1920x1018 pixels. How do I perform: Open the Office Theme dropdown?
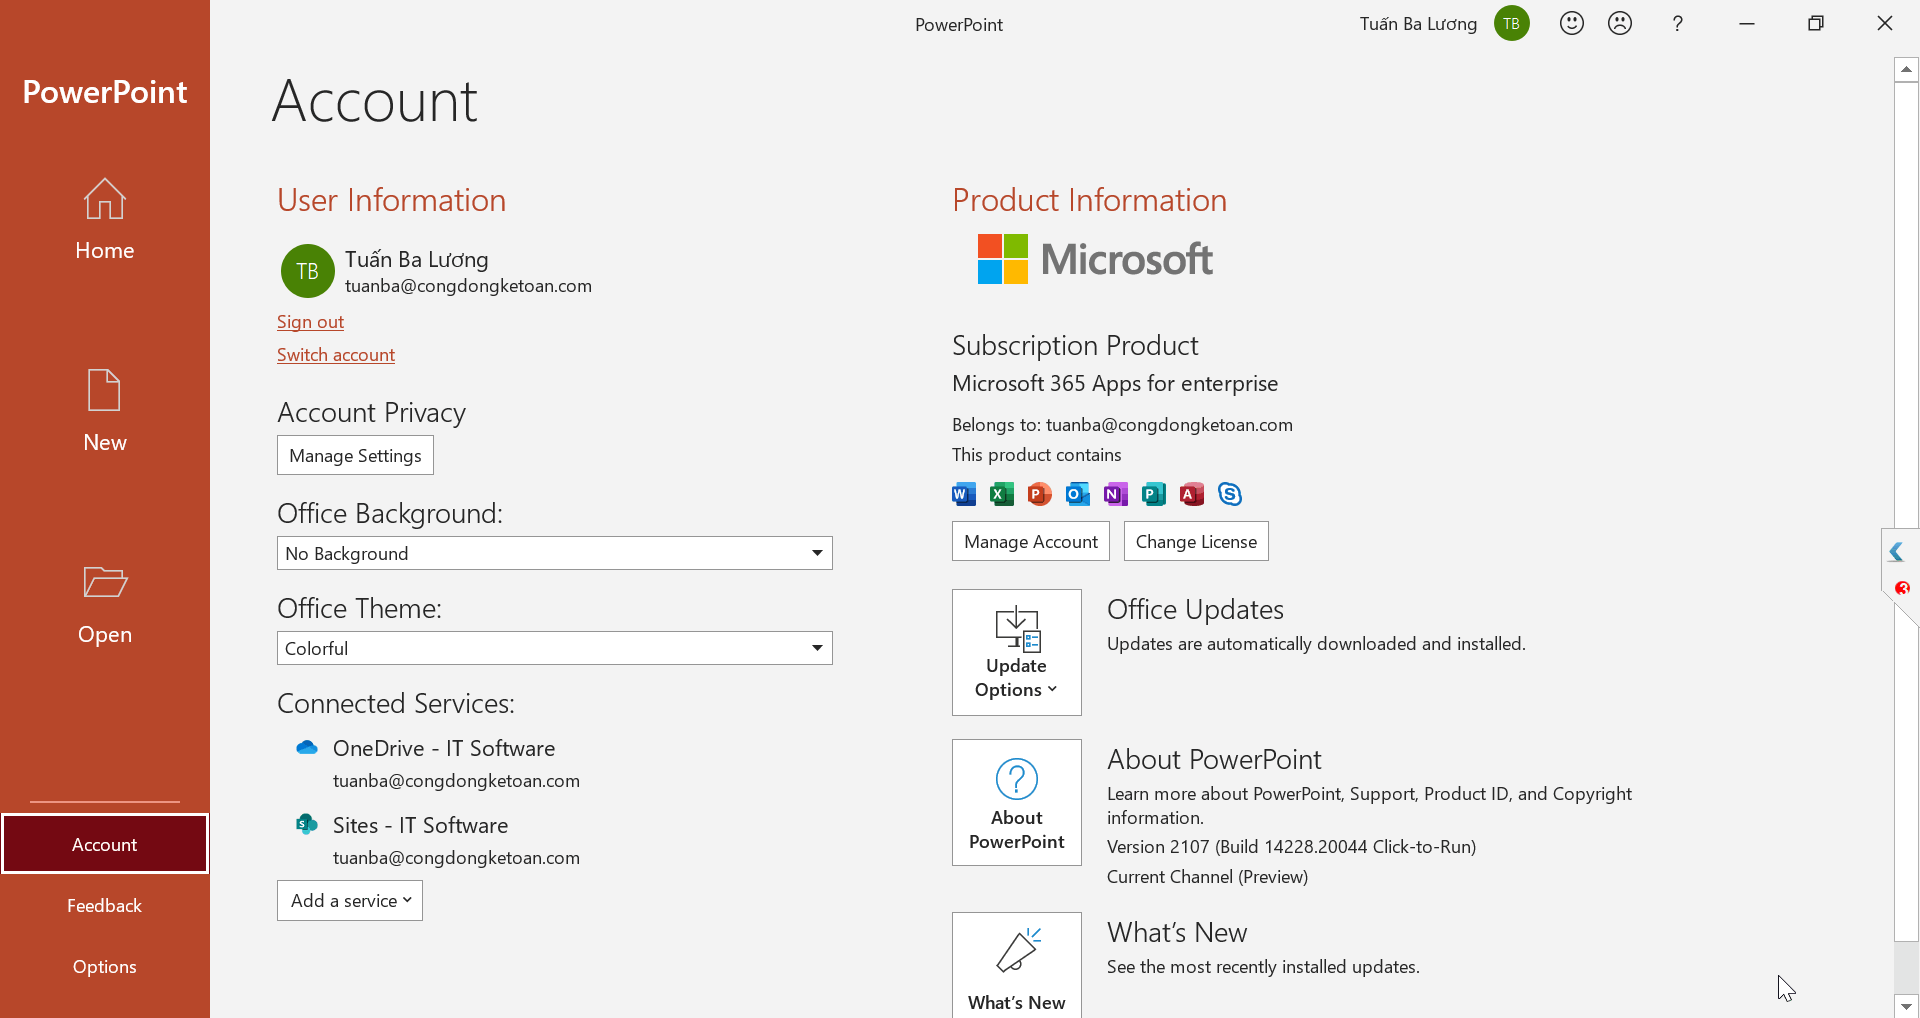coord(555,648)
